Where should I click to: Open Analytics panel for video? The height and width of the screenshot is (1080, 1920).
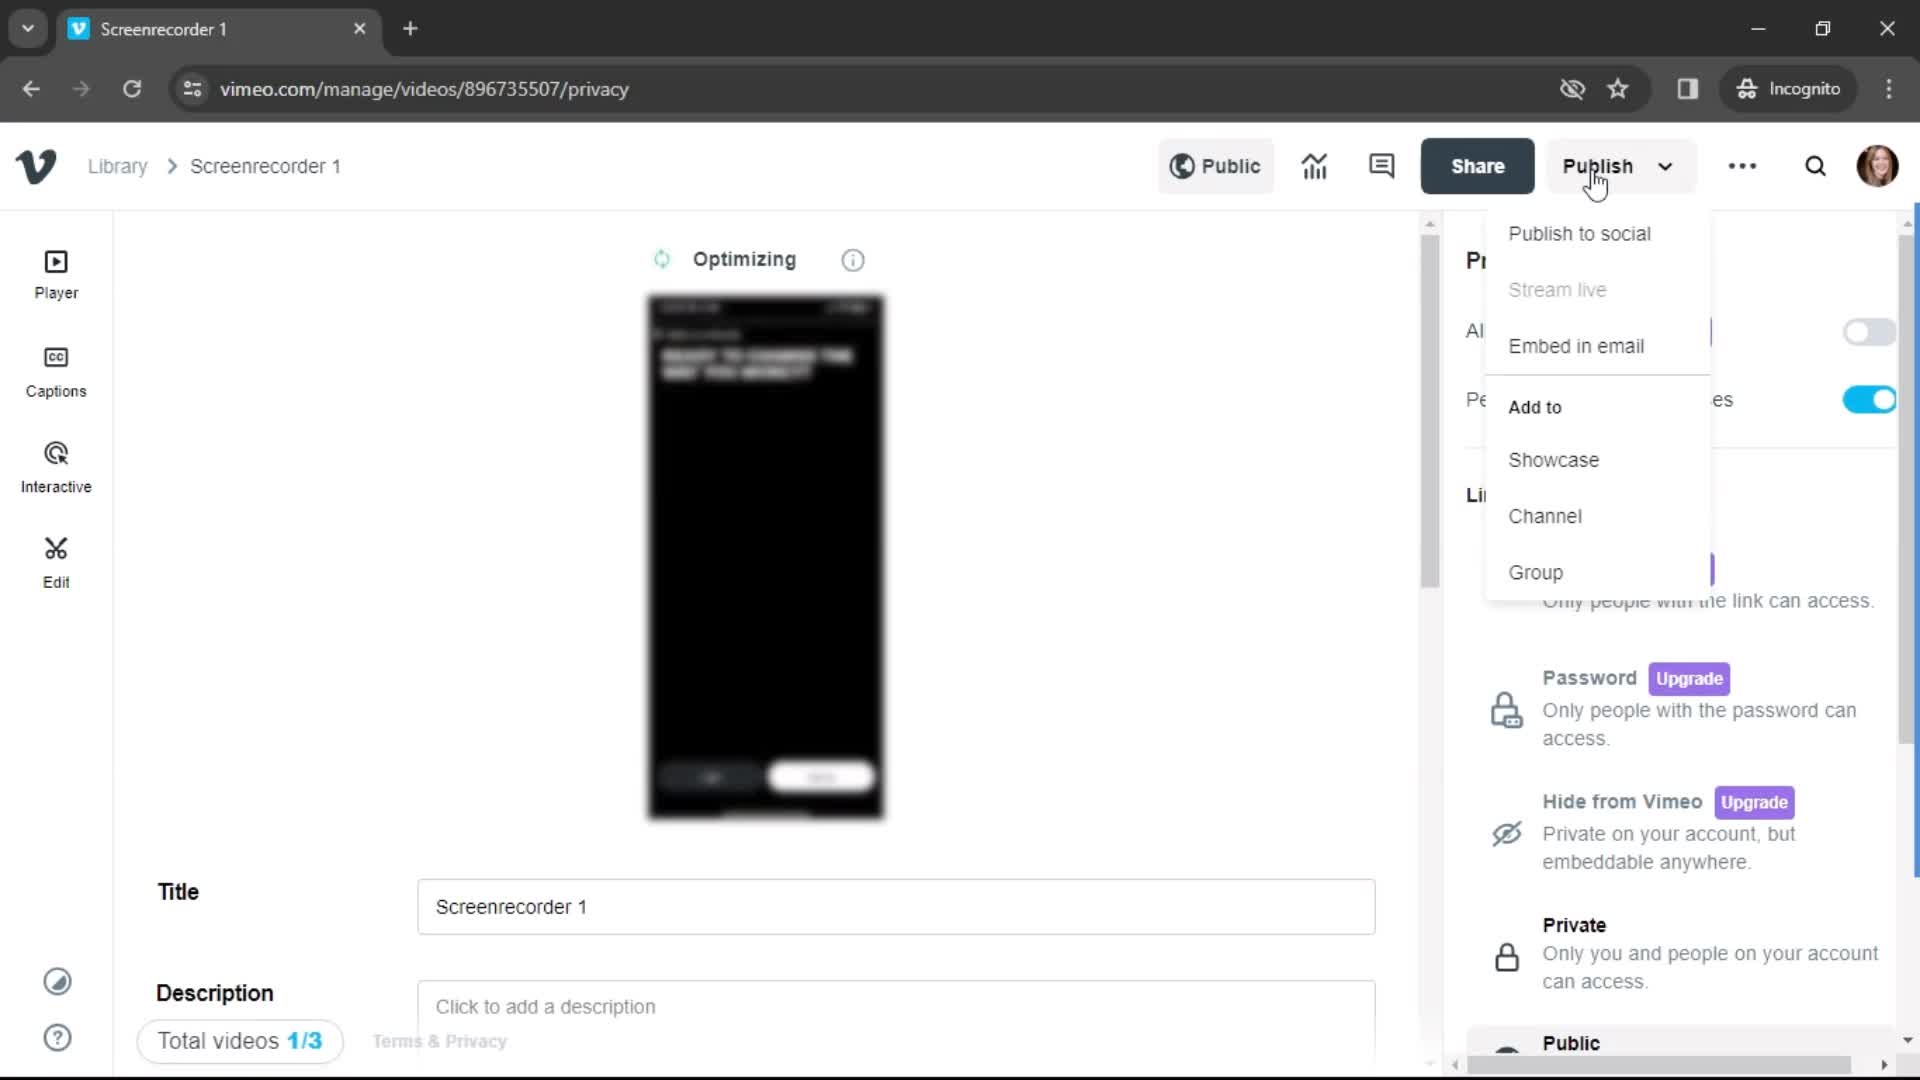point(1315,166)
